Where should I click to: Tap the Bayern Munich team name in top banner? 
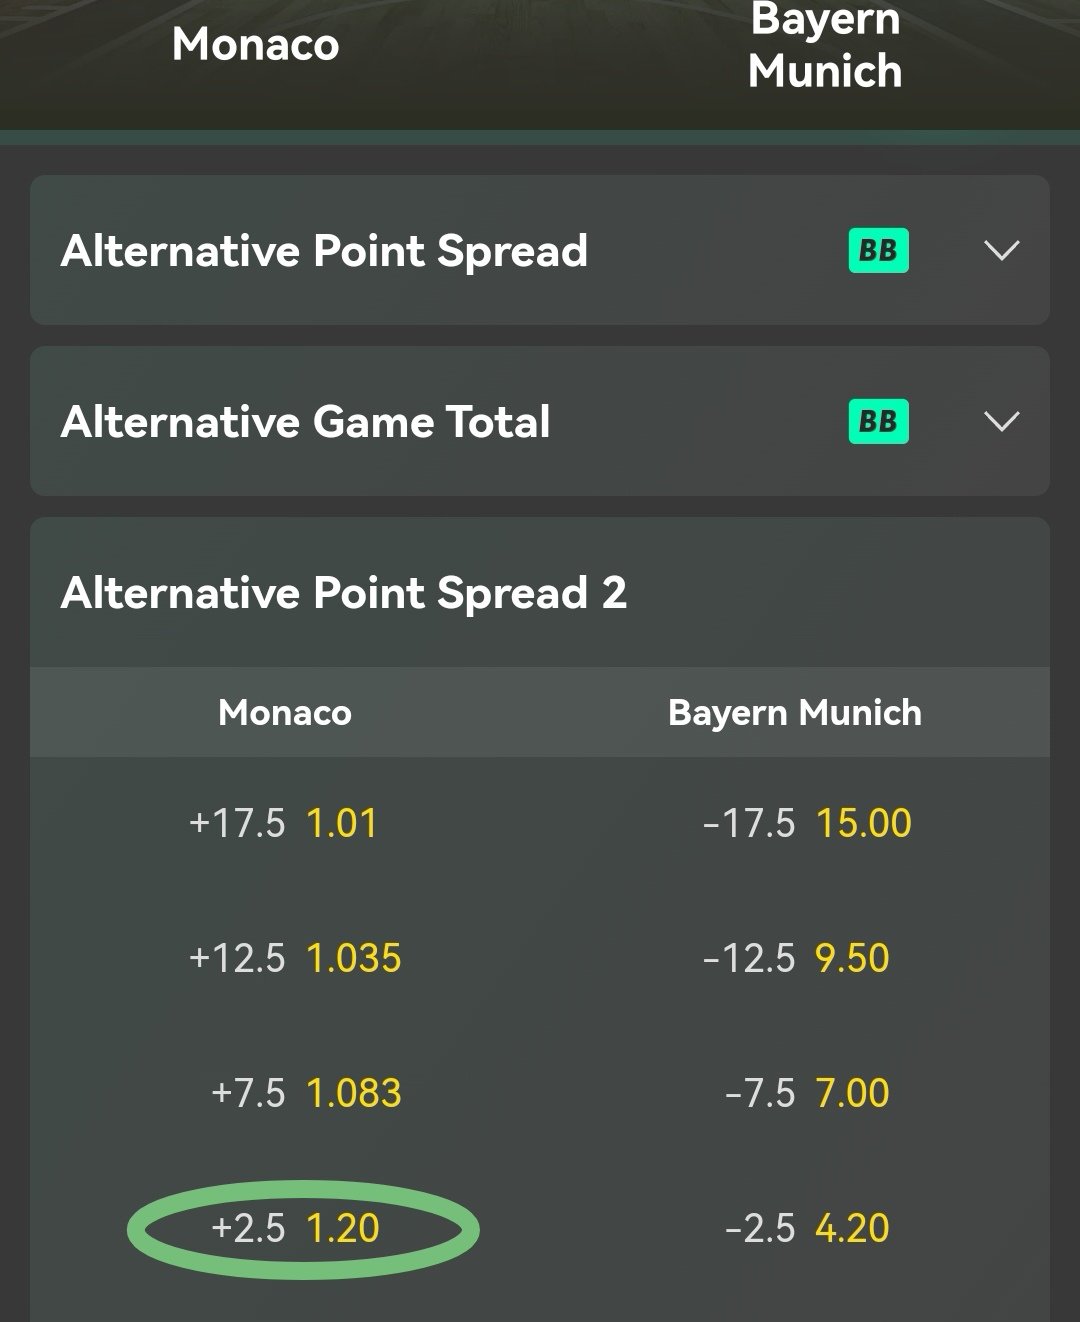tap(825, 46)
